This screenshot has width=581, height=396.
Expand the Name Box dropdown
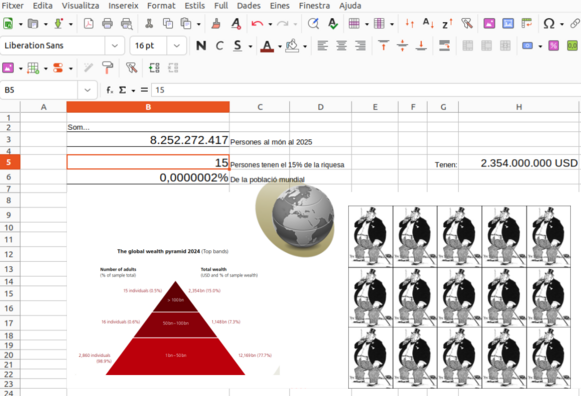(87, 90)
